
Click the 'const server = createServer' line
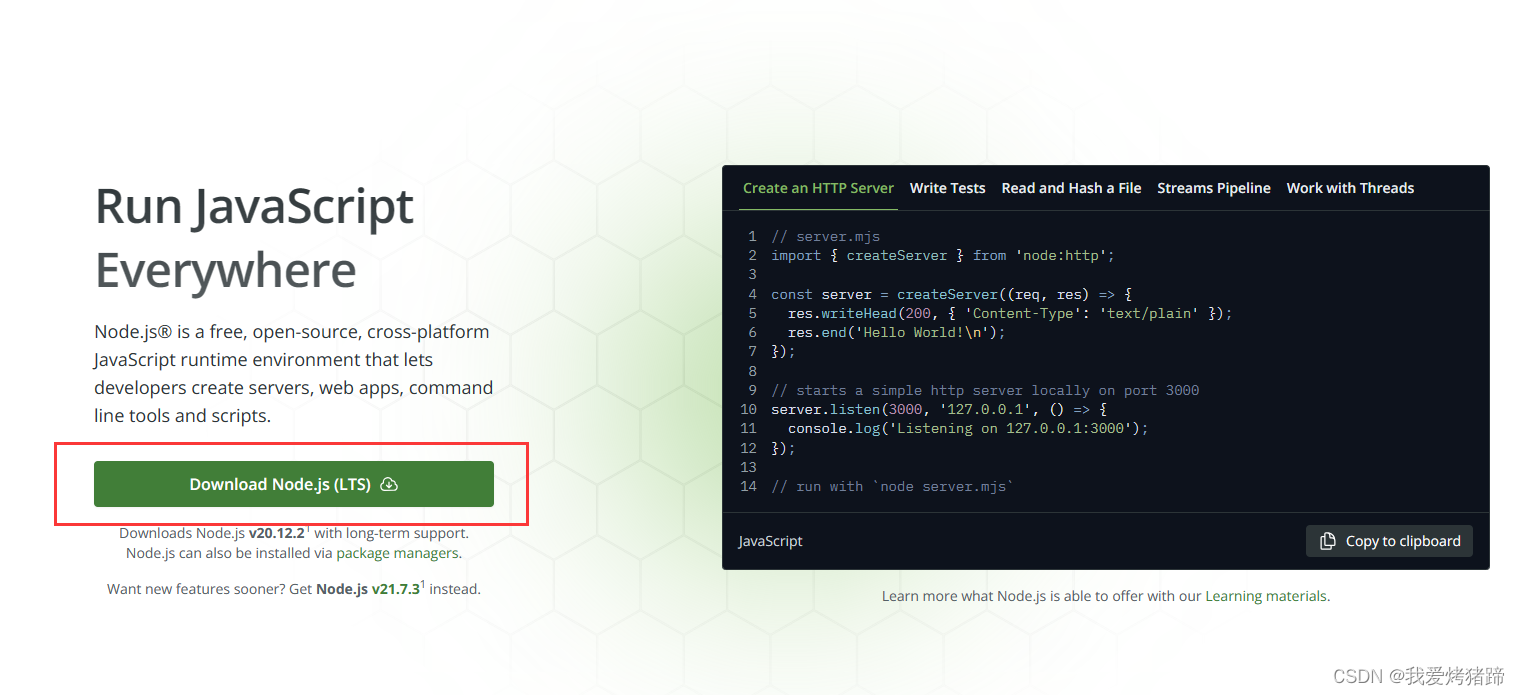point(951,294)
